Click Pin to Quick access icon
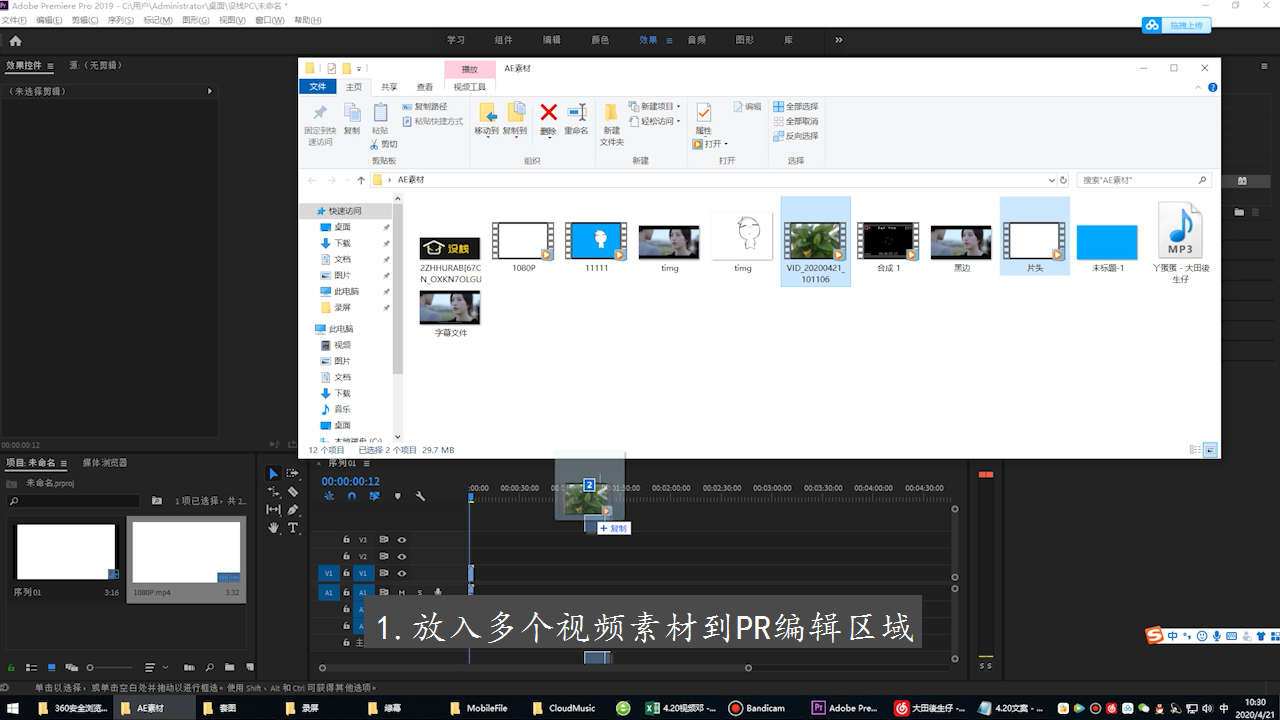Viewport: 1280px width, 720px height. pyautogui.click(x=320, y=113)
